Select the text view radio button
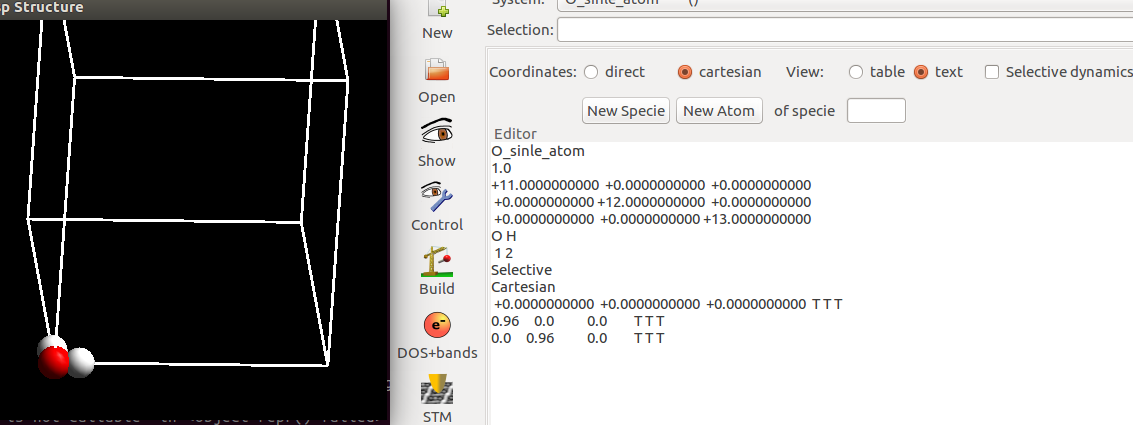Screen dimensions: 1133x425 [921, 72]
